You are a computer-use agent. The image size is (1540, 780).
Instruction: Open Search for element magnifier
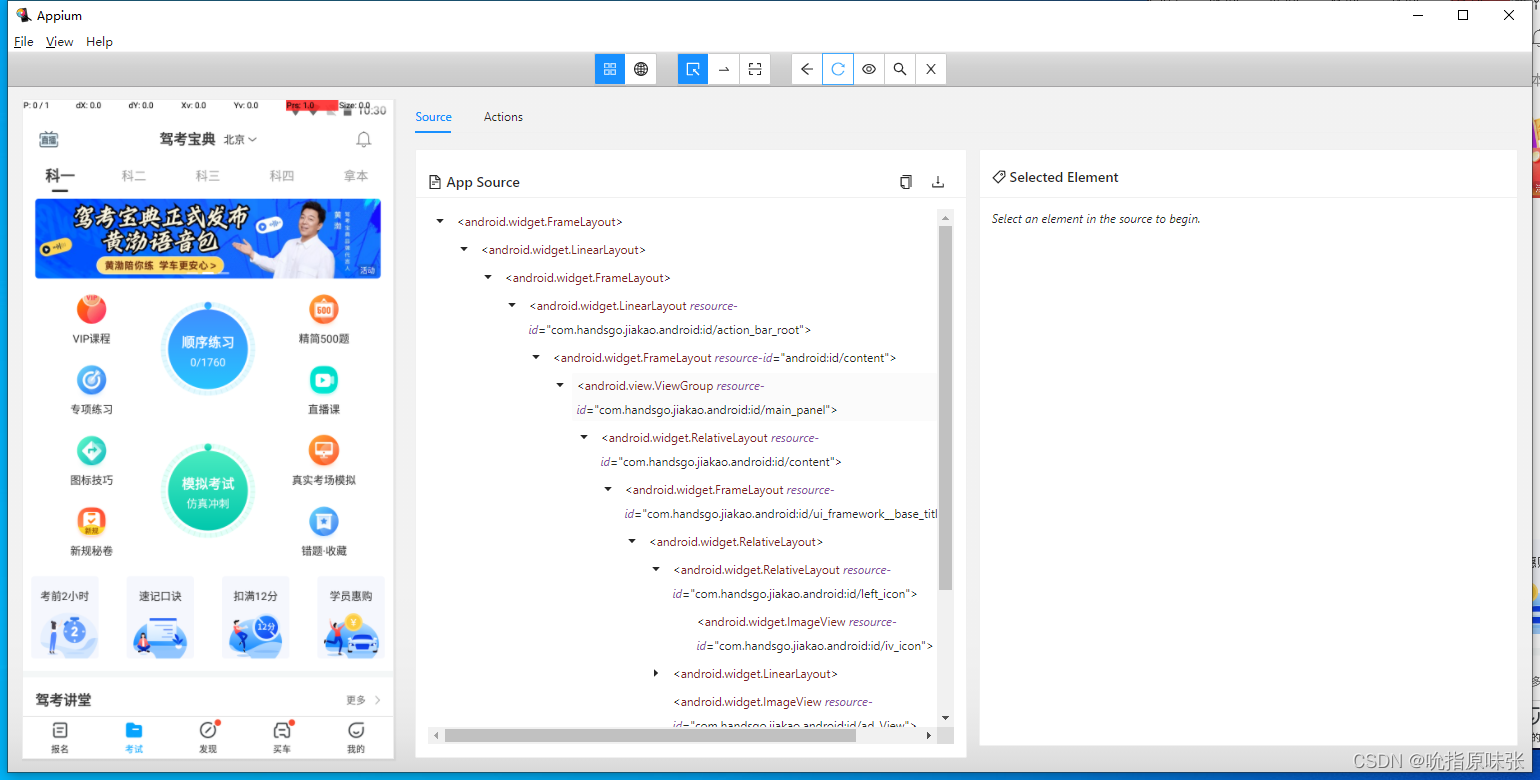tap(900, 69)
